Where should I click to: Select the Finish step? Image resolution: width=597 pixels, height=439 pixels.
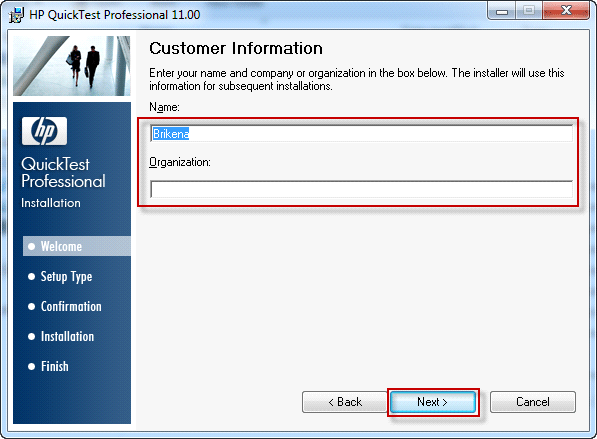55,366
